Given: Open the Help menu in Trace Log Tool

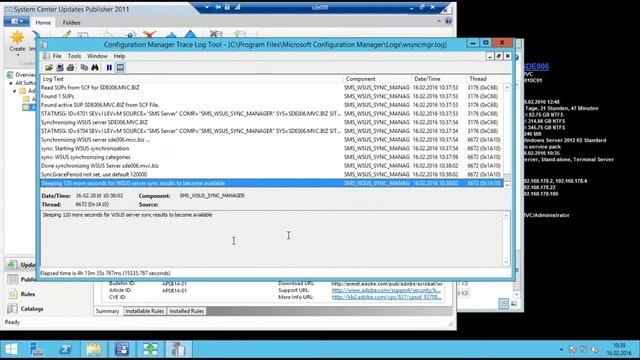Looking at the screenshot, I should [119, 56].
